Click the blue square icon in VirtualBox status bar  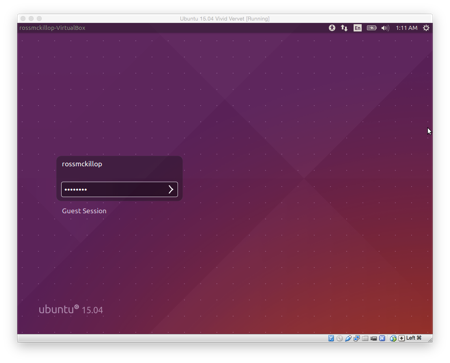[382, 338]
